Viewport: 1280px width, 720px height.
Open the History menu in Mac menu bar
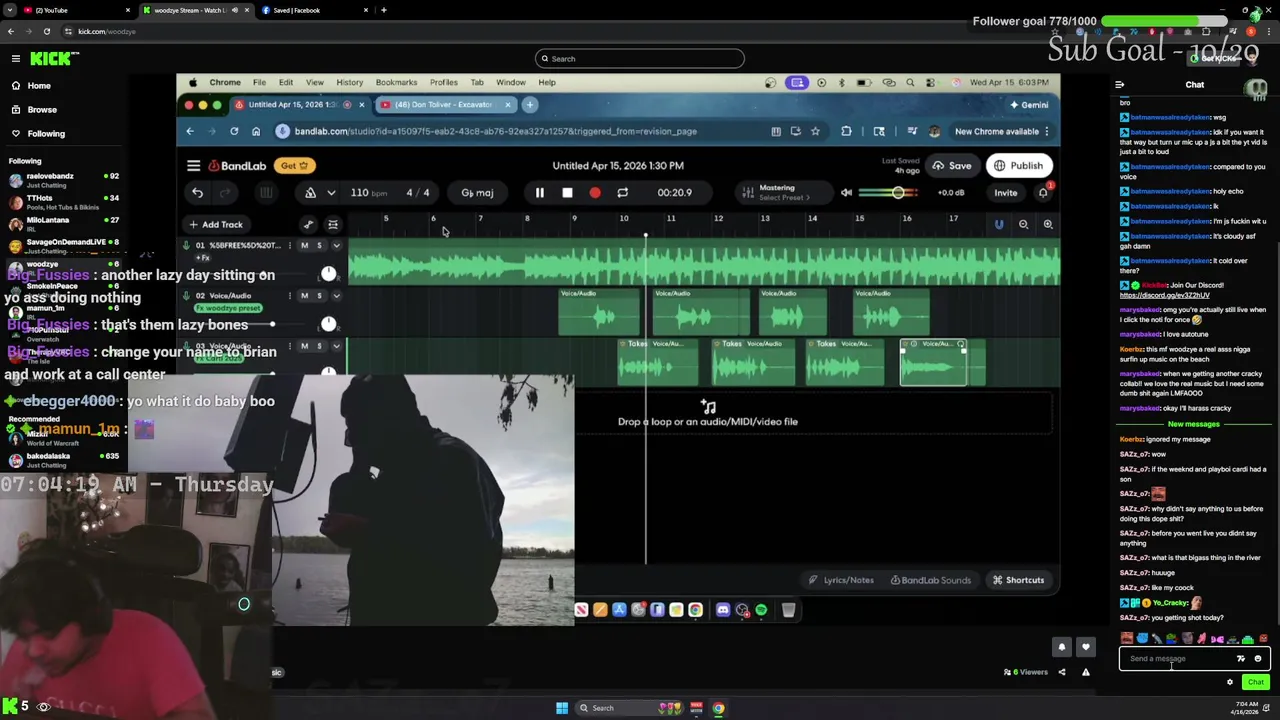(x=349, y=82)
